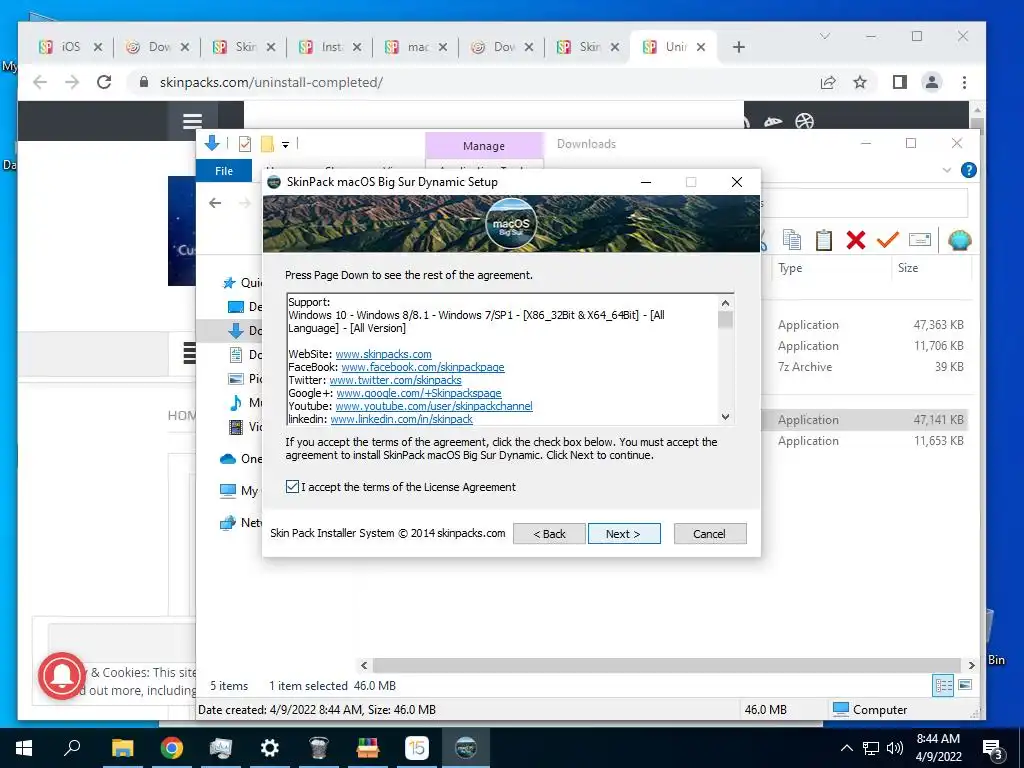Click the orange checkmark icon in Explorer toolbar
Image resolution: width=1024 pixels, height=768 pixels.
[888, 240]
